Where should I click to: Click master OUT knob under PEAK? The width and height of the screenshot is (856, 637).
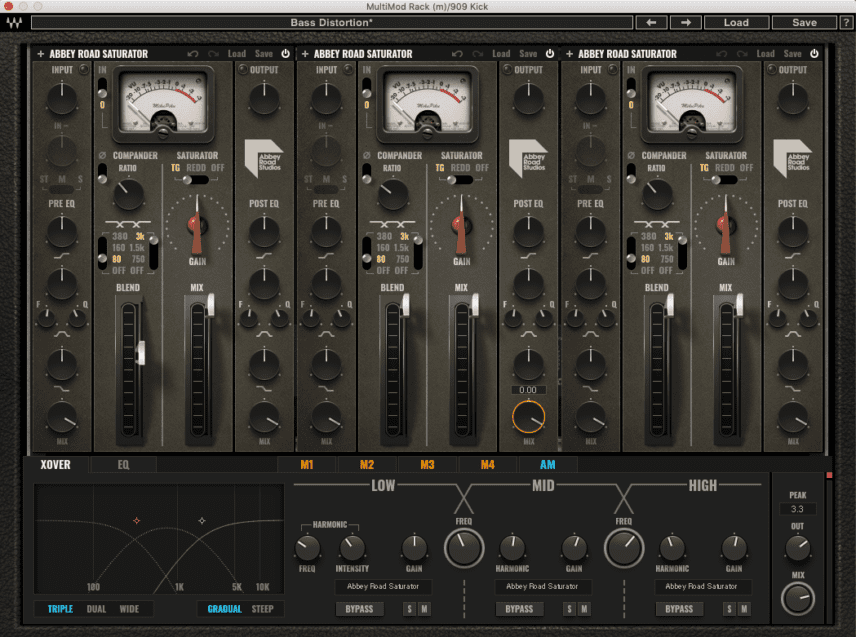click(x=798, y=547)
